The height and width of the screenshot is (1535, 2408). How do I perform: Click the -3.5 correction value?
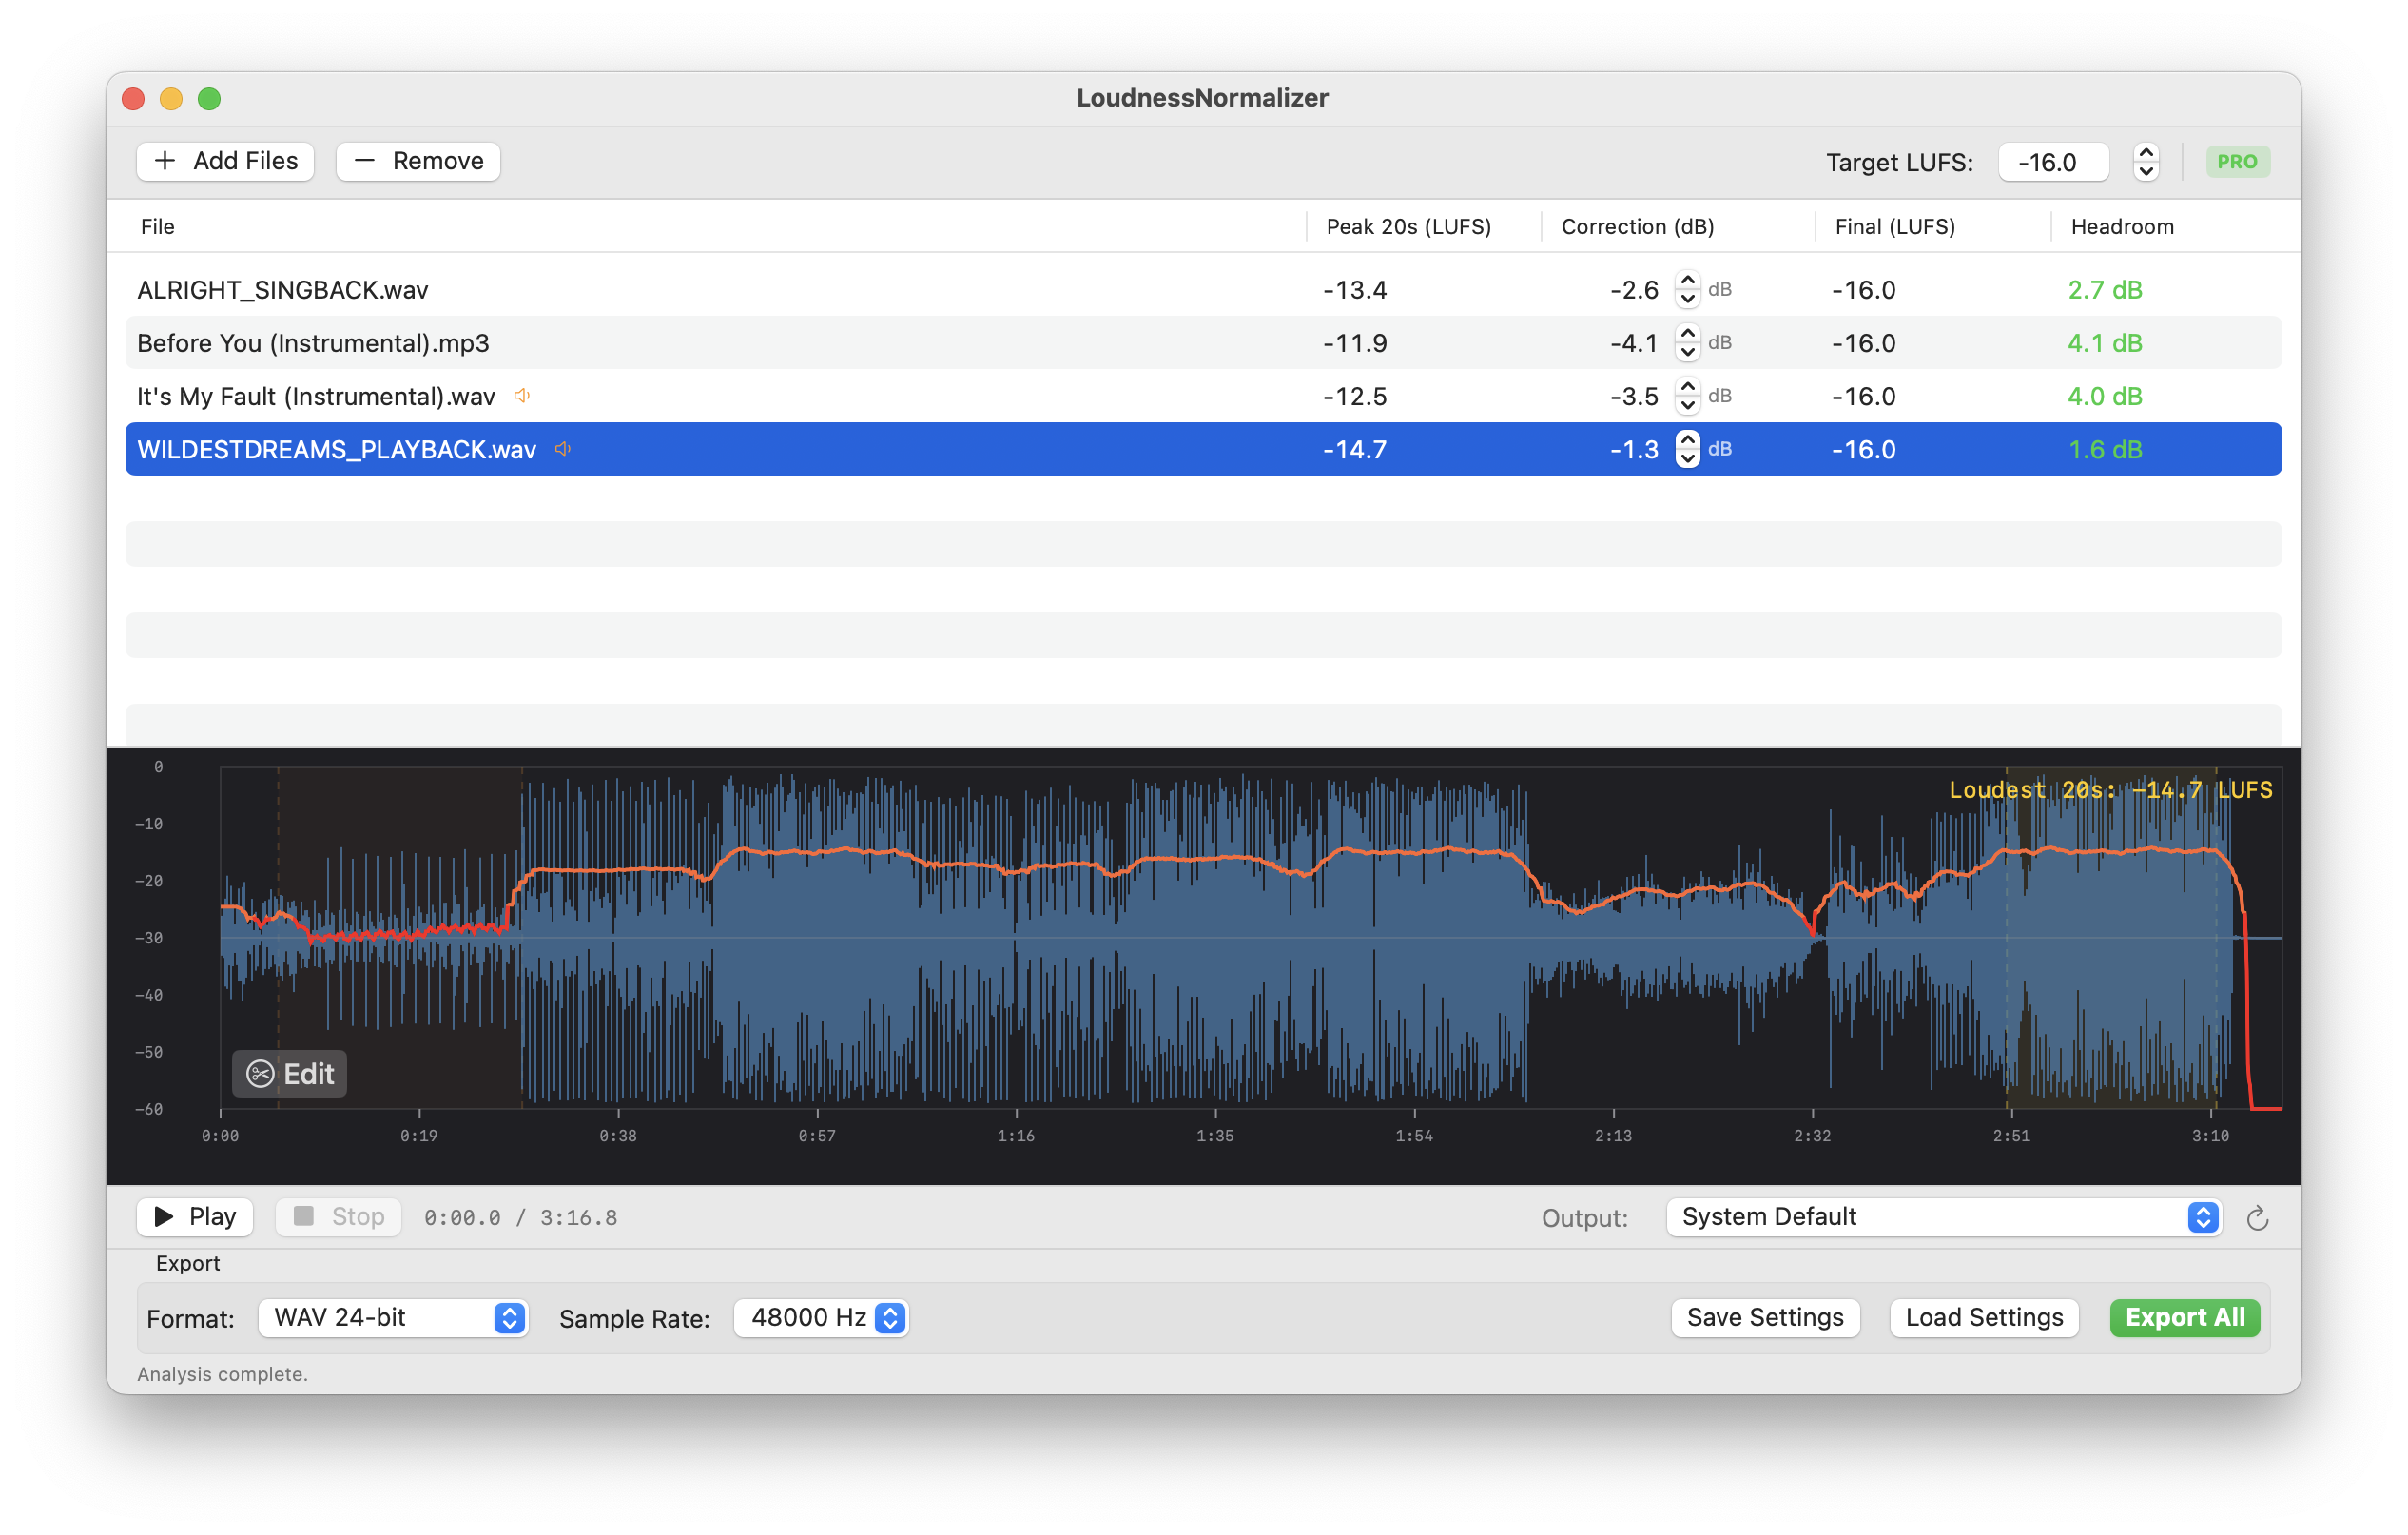click(x=1634, y=396)
